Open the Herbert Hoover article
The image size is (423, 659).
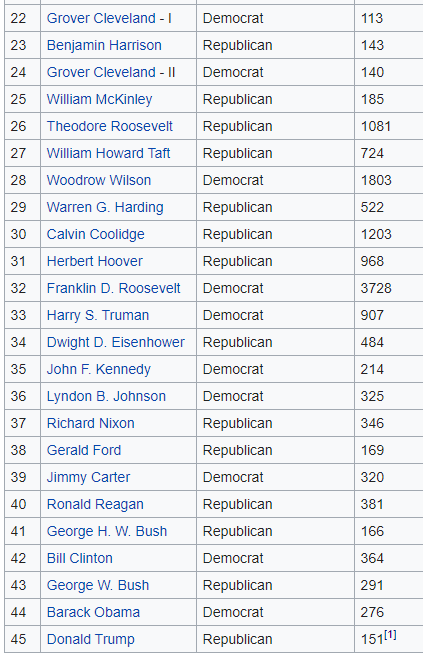pos(95,261)
